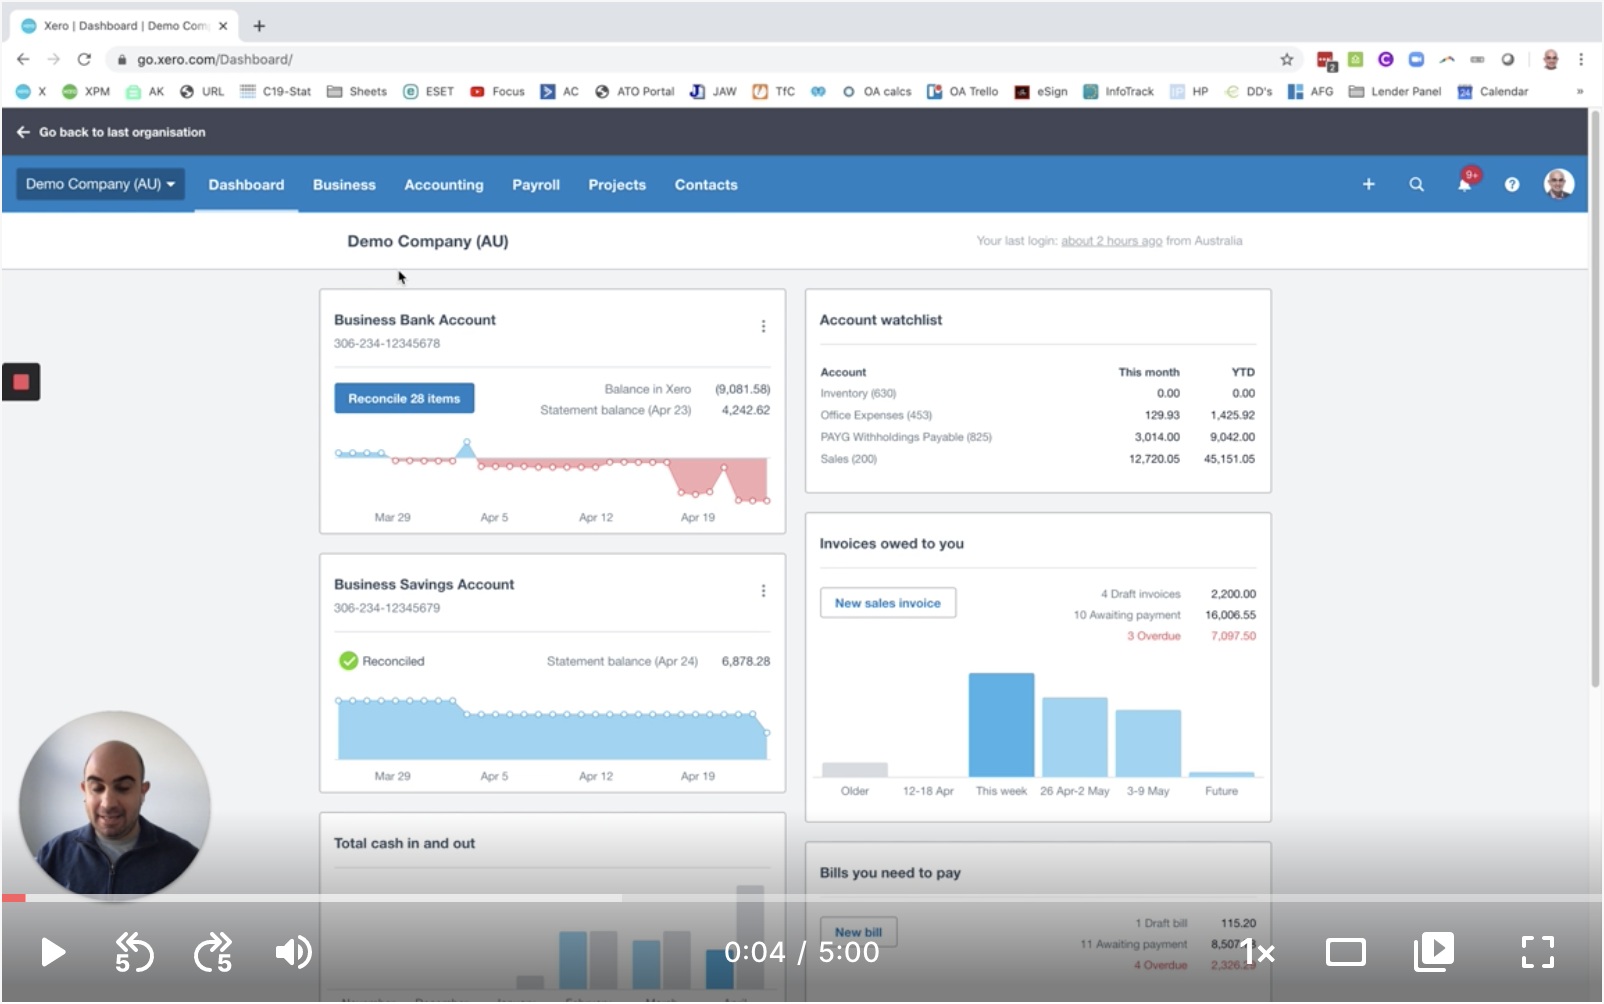Open Demo Company (AU) organisation dropdown
Viewport: 1604px width, 1004px height.
(x=100, y=184)
